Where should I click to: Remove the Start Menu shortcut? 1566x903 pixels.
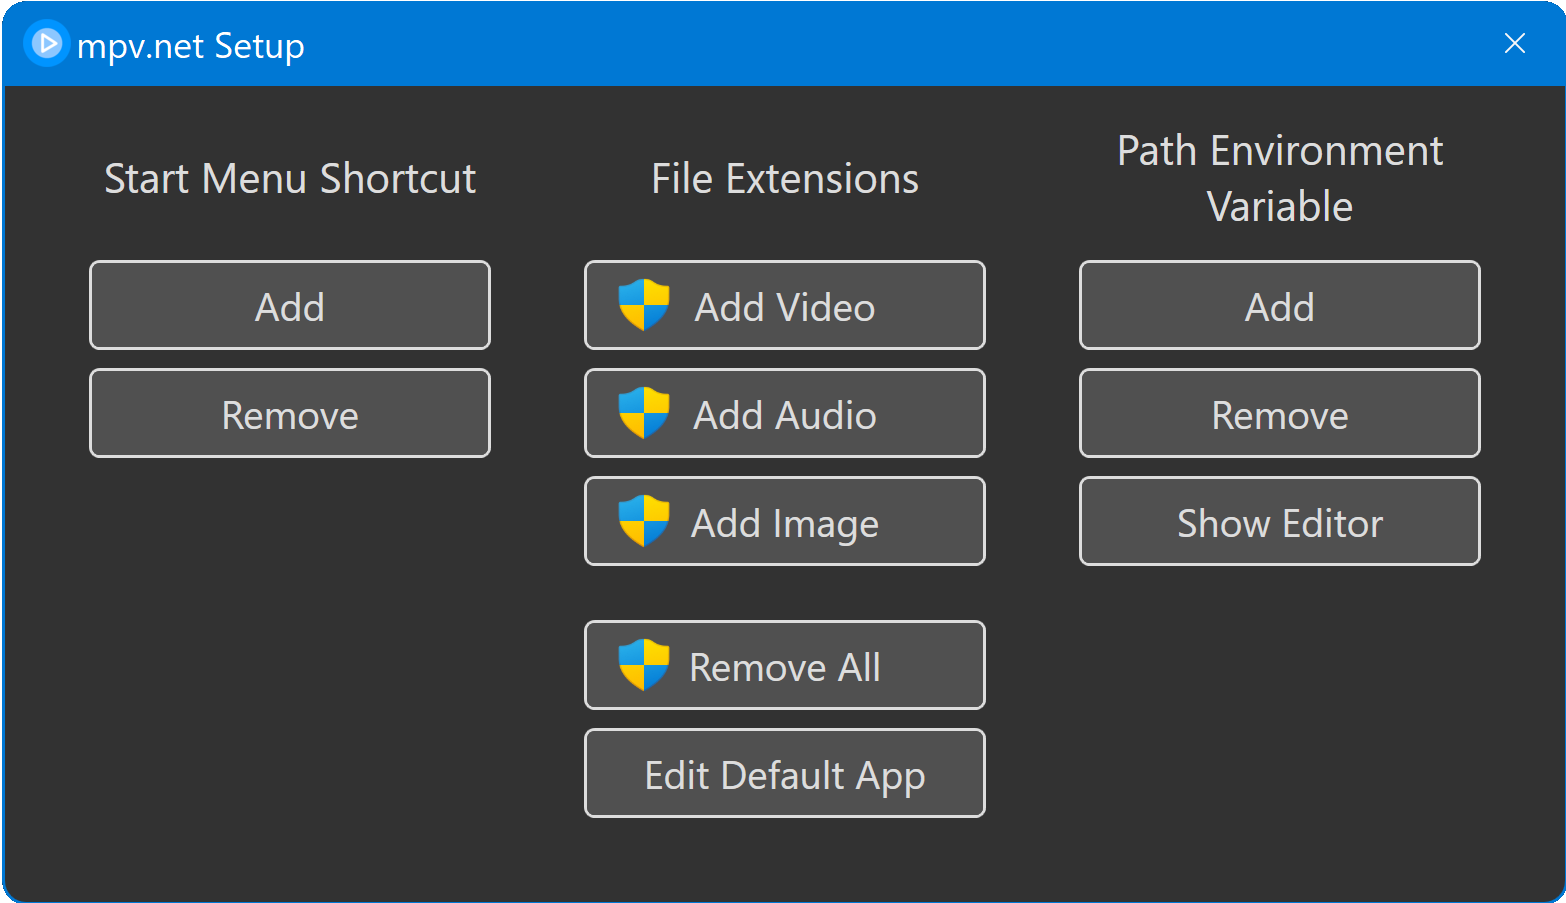click(290, 413)
